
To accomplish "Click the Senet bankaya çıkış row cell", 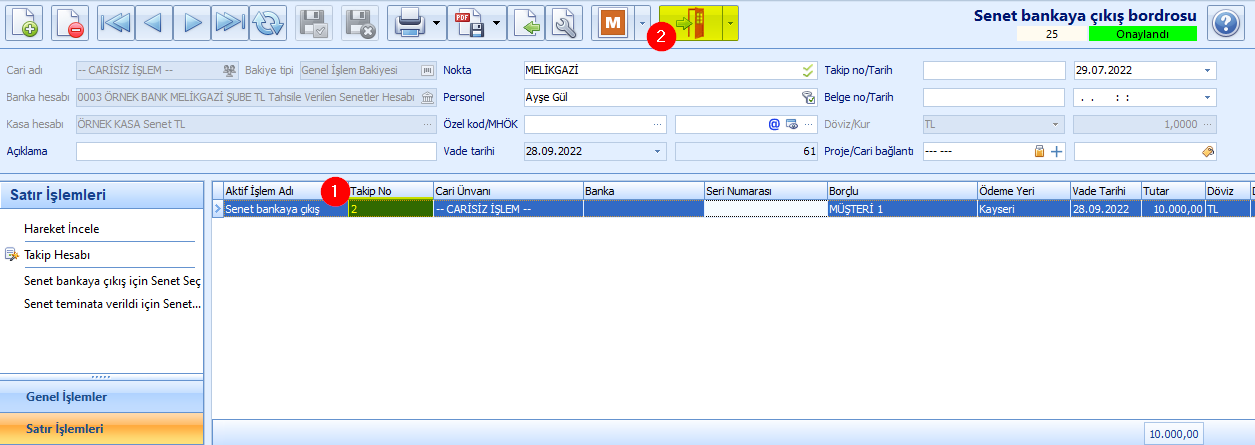I will click(285, 209).
